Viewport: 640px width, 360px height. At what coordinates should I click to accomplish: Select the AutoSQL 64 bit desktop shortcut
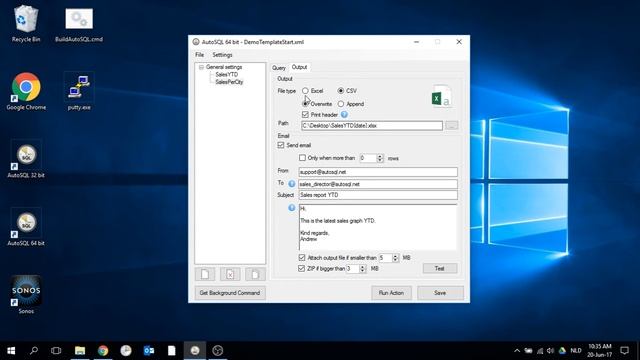pos(26,227)
